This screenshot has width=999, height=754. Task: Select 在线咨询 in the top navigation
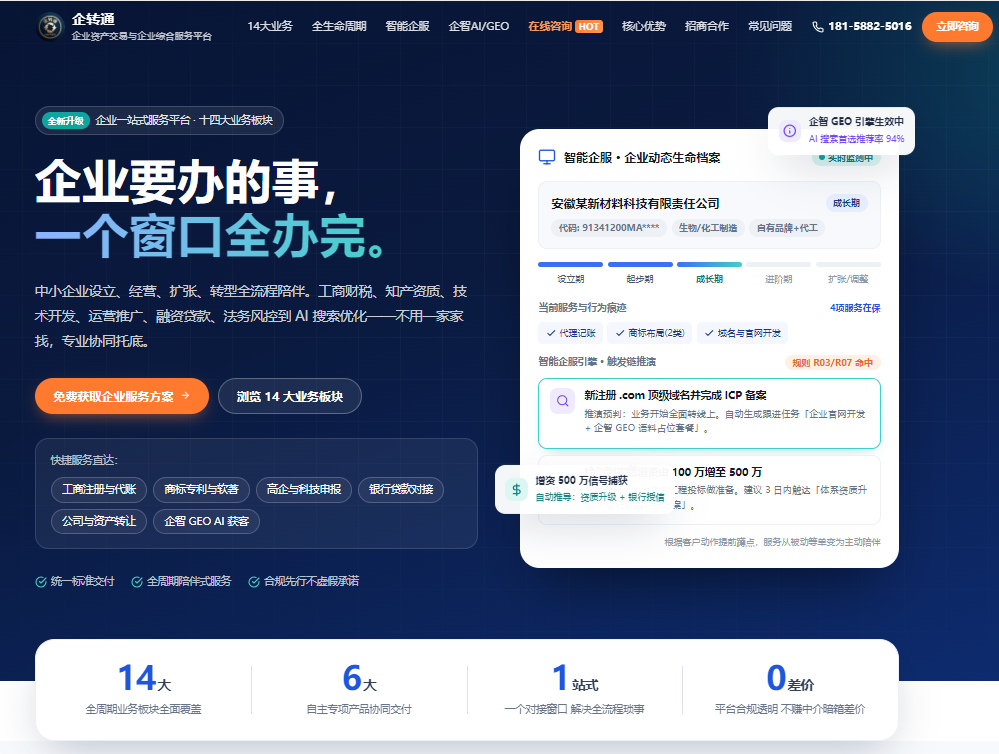click(x=550, y=26)
